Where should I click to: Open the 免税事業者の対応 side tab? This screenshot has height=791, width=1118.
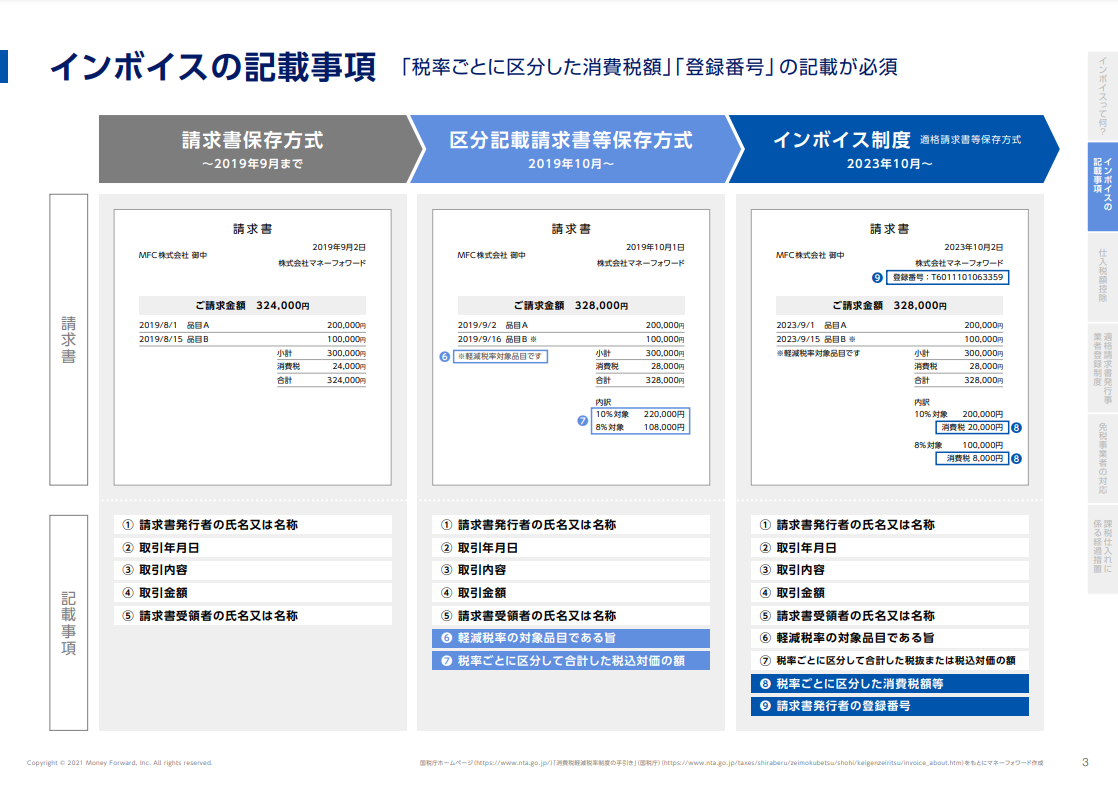point(1102,458)
